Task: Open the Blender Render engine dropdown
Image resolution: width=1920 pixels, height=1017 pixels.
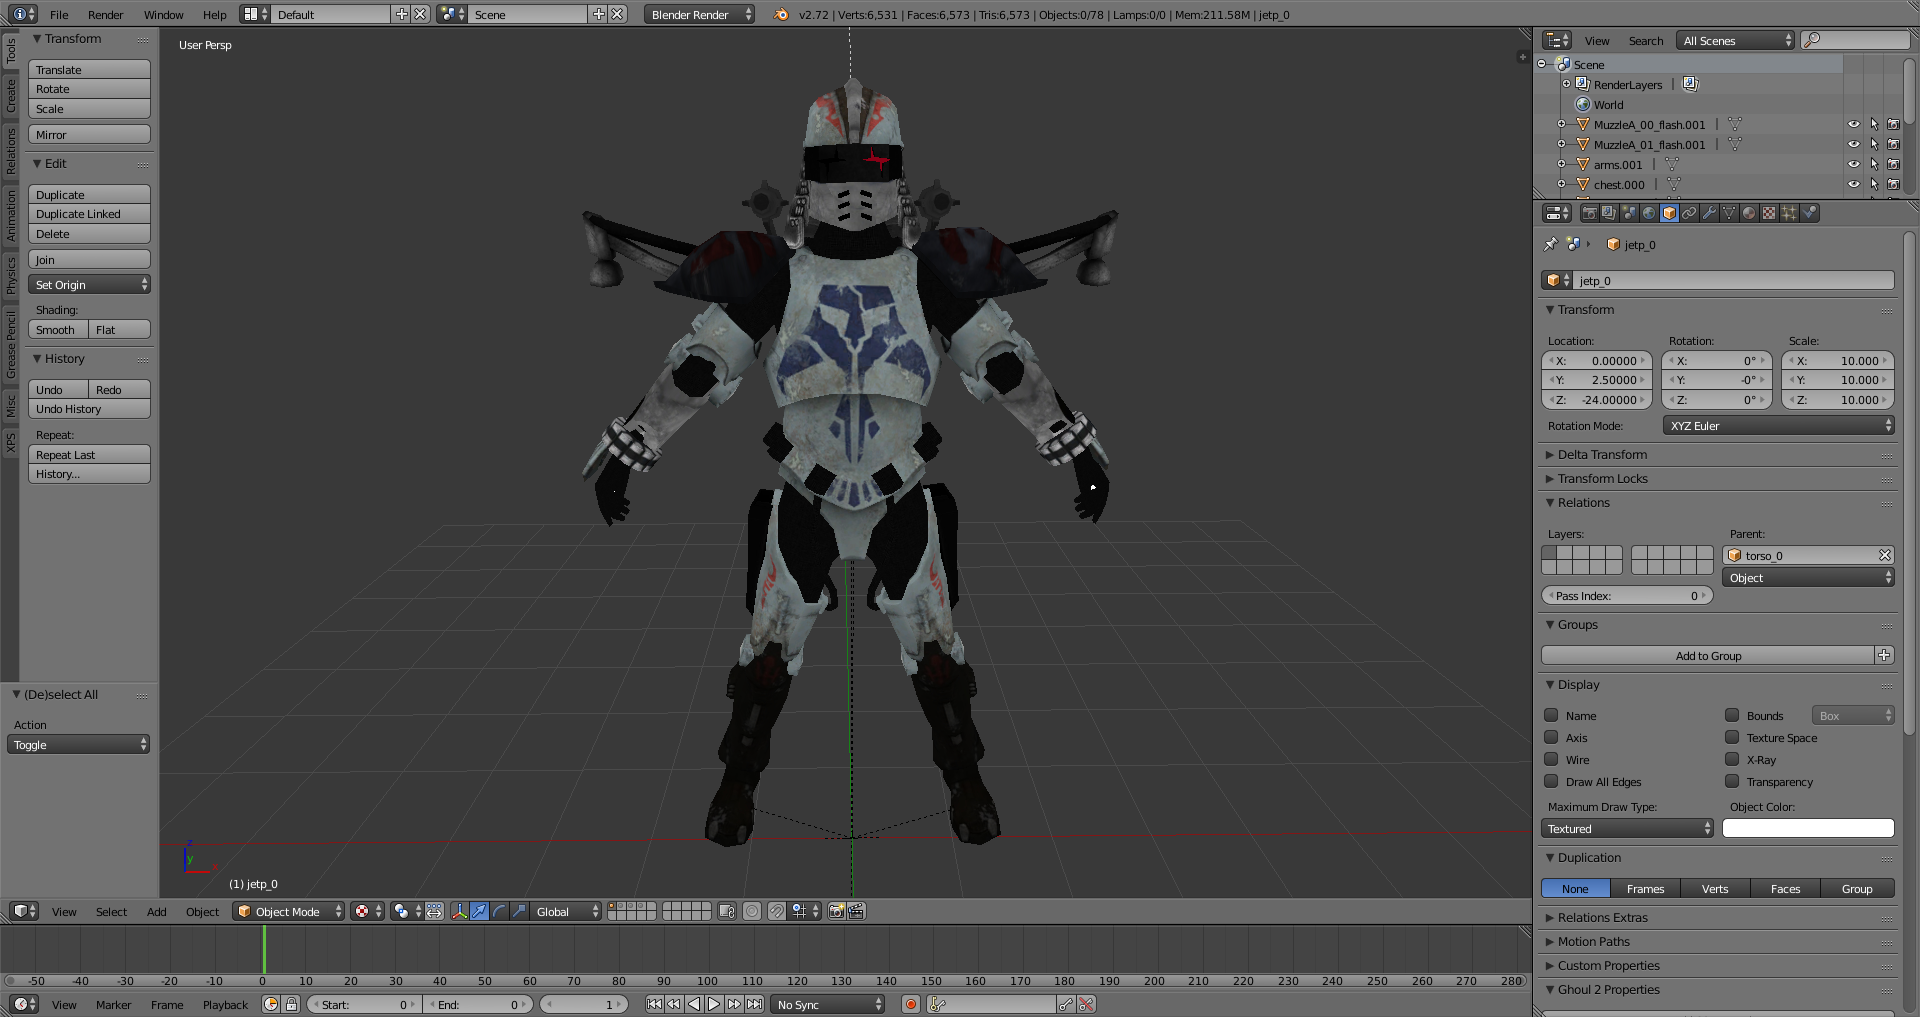Action: 699,15
